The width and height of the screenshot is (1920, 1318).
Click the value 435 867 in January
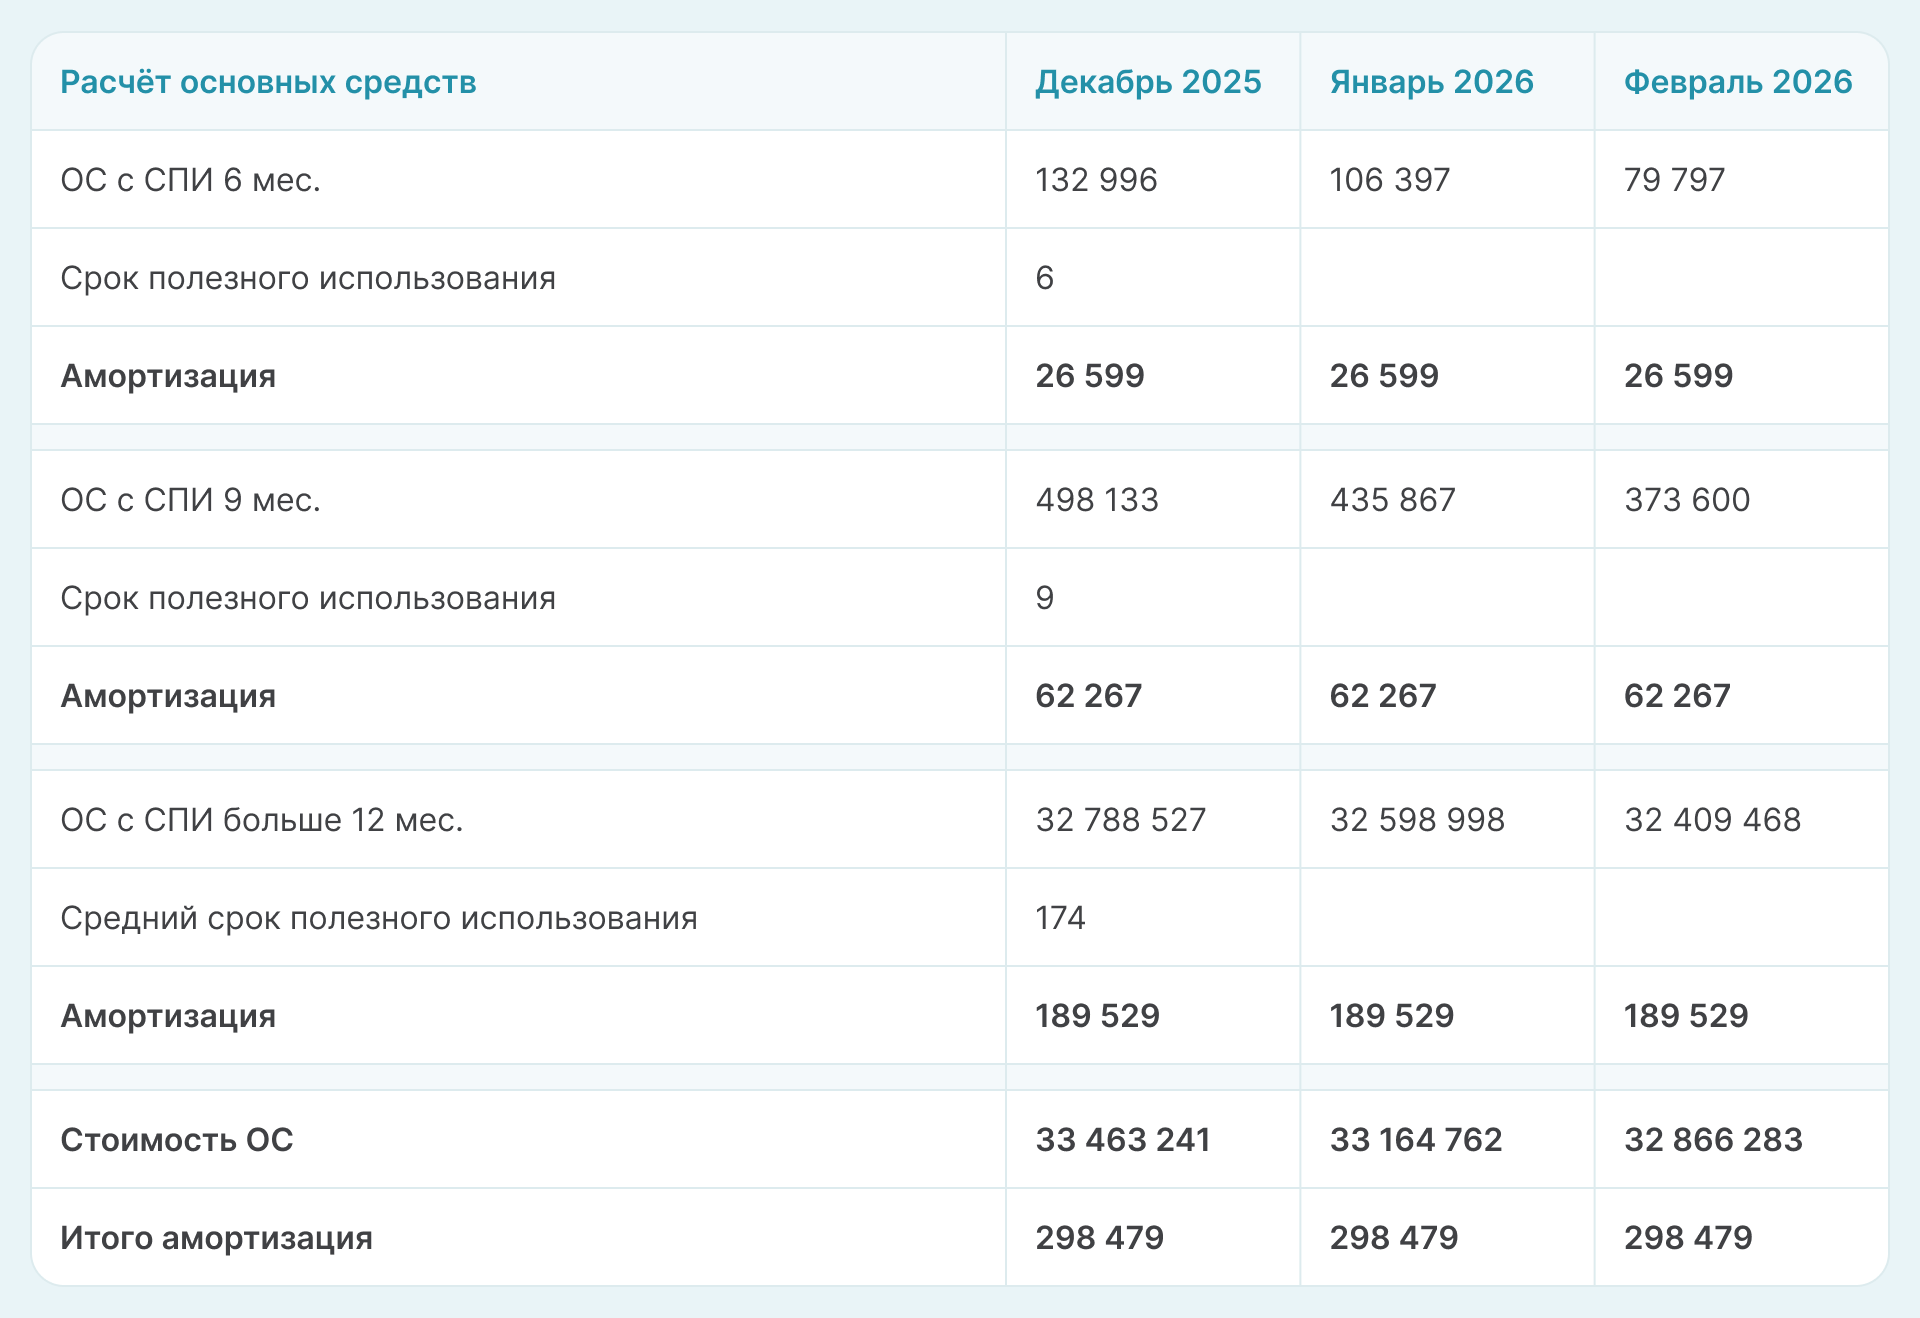pos(1392,500)
